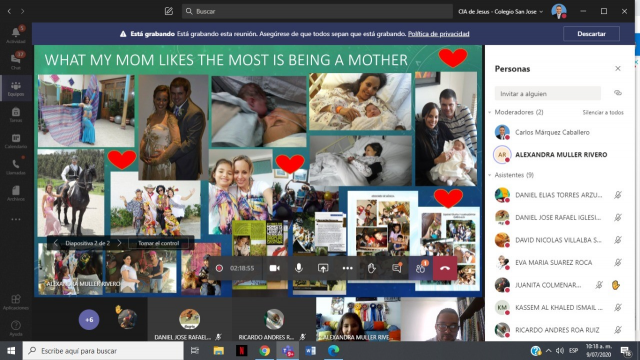Open Chat from the left sidebar
Screen dimensions: 640x360
pyautogui.click(x=16, y=61)
